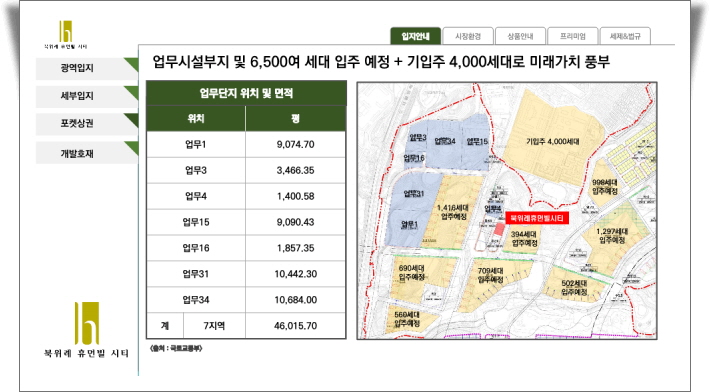Click the 7지역 total cell
Image resolution: width=710 pixels, height=392 pixels.
click(x=214, y=325)
